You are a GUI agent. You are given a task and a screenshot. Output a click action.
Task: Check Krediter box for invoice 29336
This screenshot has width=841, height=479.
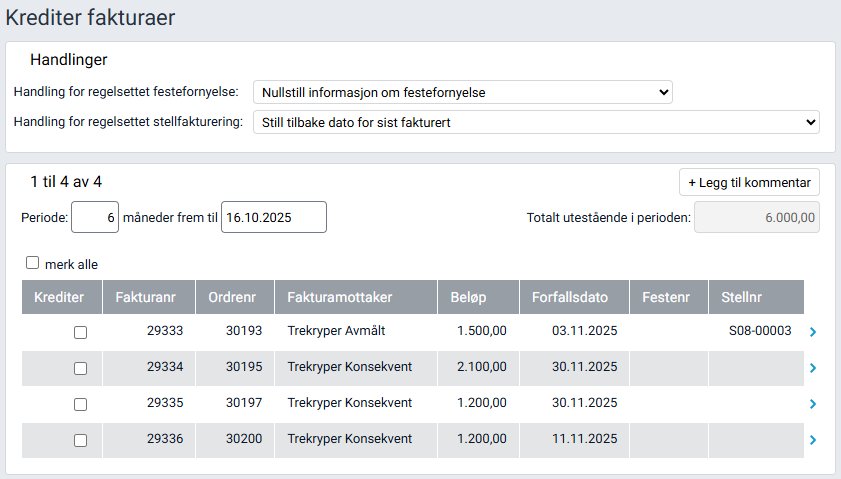click(x=80, y=440)
